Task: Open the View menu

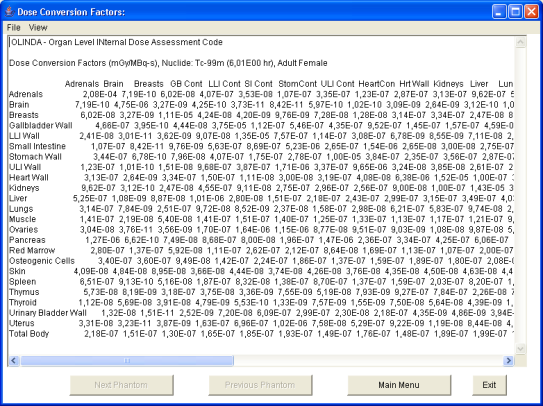Action: point(38,27)
